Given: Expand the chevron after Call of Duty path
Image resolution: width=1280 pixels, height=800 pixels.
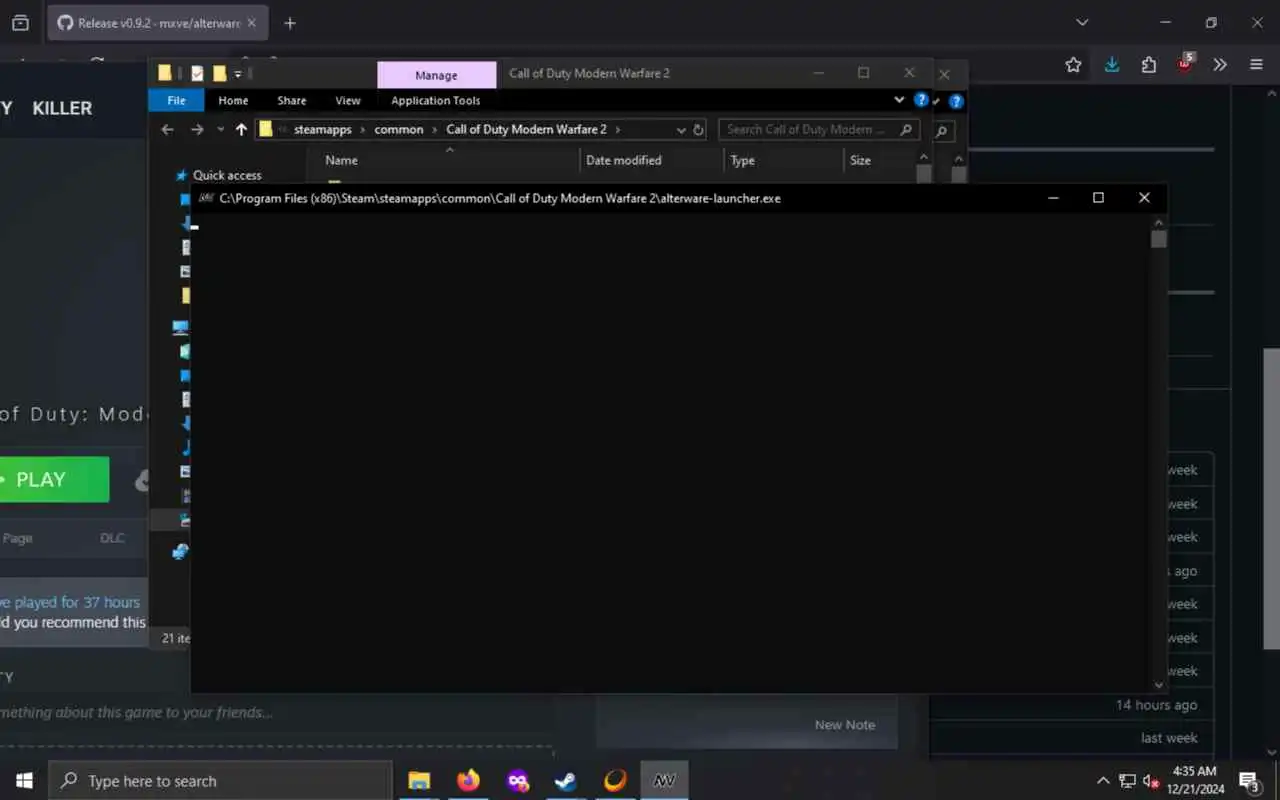Looking at the screenshot, I should coord(618,129).
